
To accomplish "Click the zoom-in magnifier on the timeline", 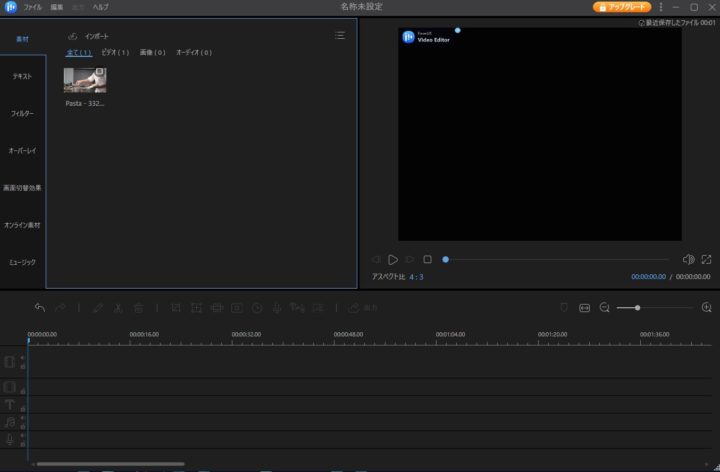I will point(707,308).
